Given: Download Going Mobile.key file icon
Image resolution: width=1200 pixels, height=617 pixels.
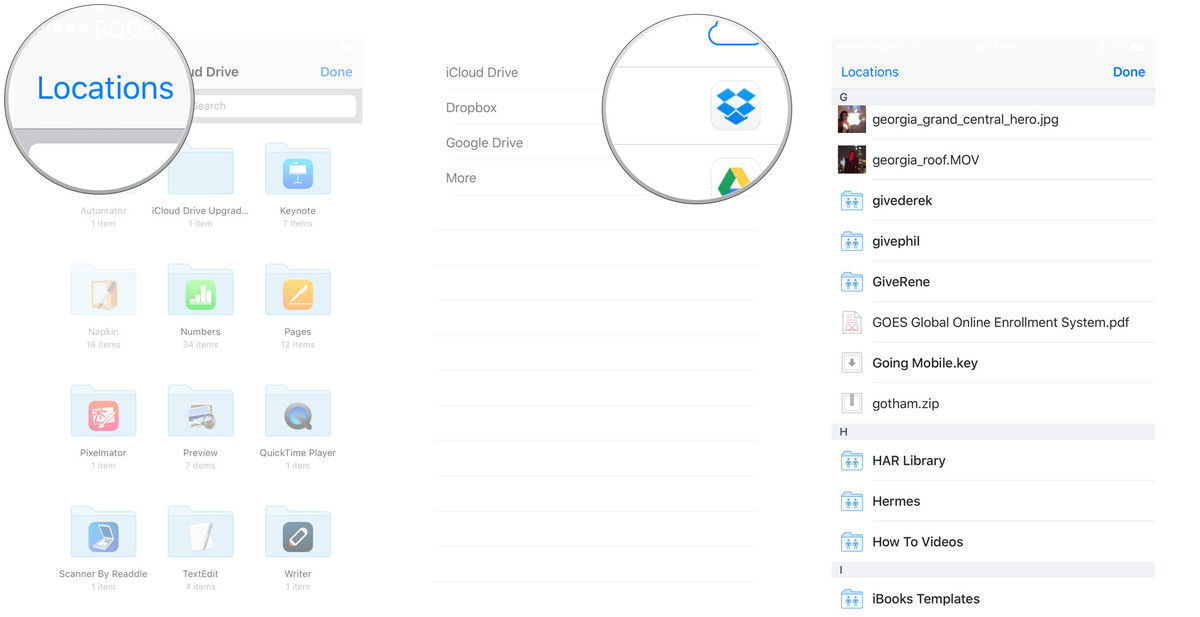Looking at the screenshot, I should tap(852, 363).
